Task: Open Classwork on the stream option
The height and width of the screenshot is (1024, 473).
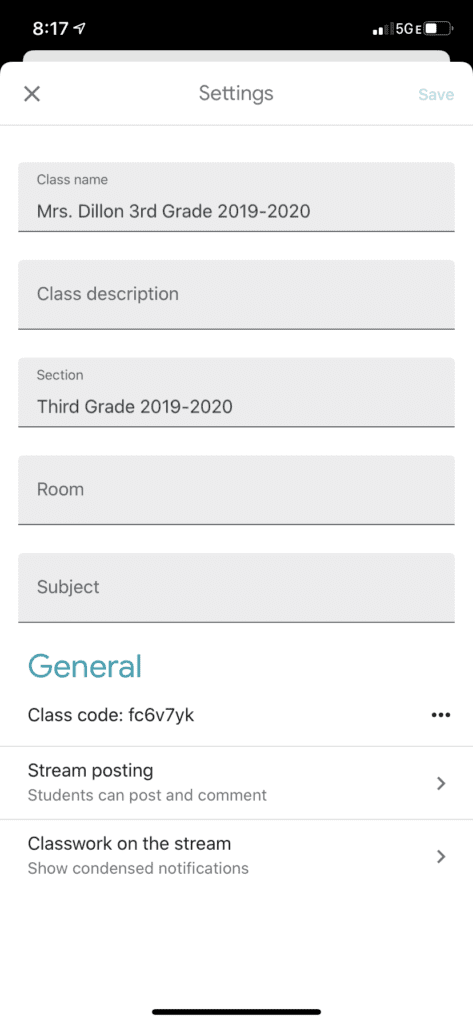Action: [x=236, y=856]
